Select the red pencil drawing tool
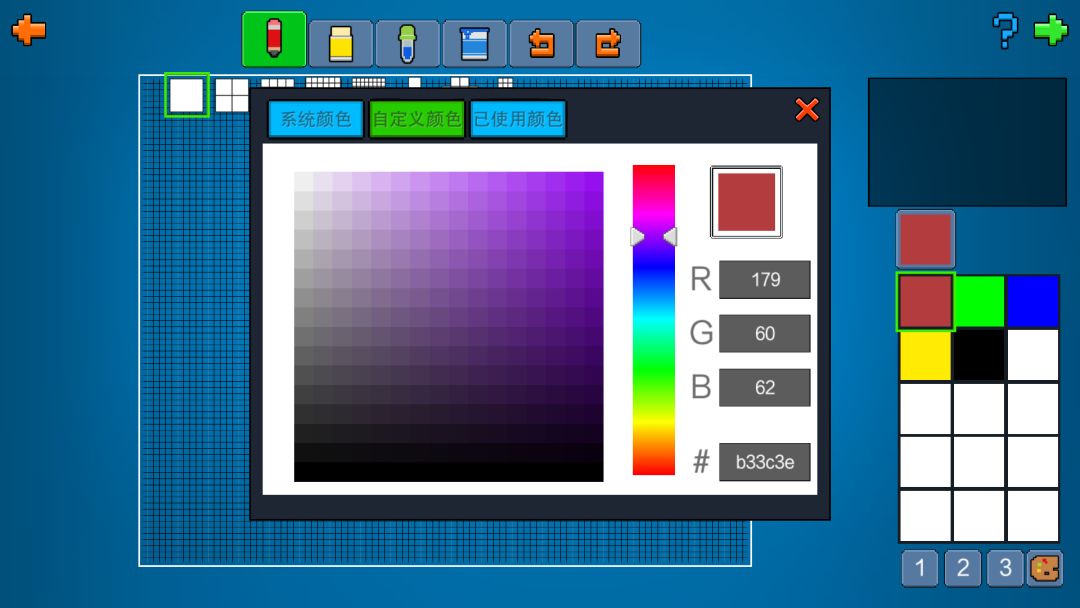Image resolution: width=1080 pixels, height=608 pixels. (x=274, y=39)
